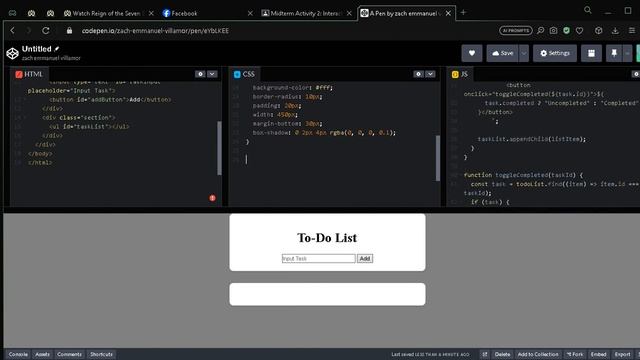Viewport: 640px width, 360px height.
Task: Focus the Input Task text field
Action: click(x=318, y=258)
